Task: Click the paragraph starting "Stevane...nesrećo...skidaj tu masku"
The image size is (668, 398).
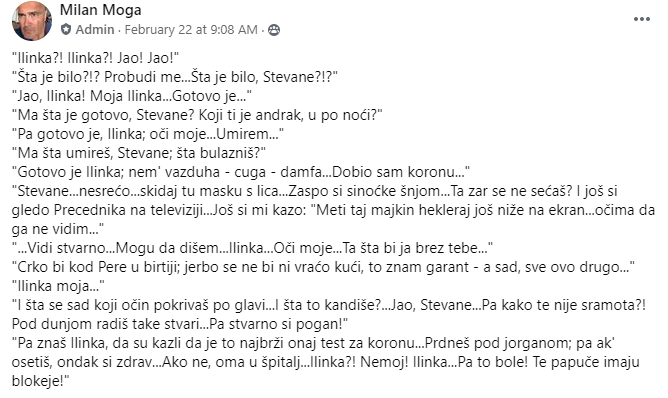Action: point(333,210)
